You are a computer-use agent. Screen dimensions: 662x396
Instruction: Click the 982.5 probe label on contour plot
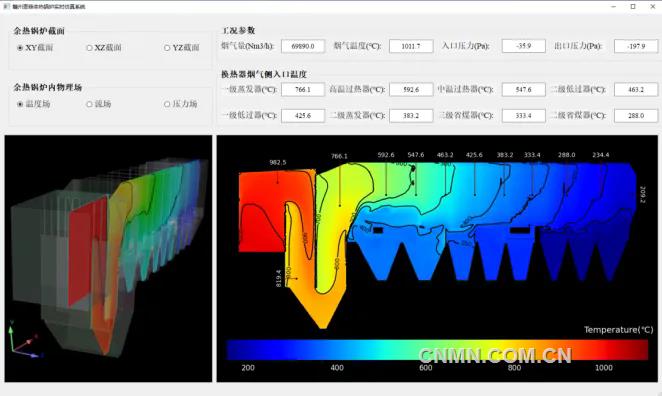coord(278,162)
